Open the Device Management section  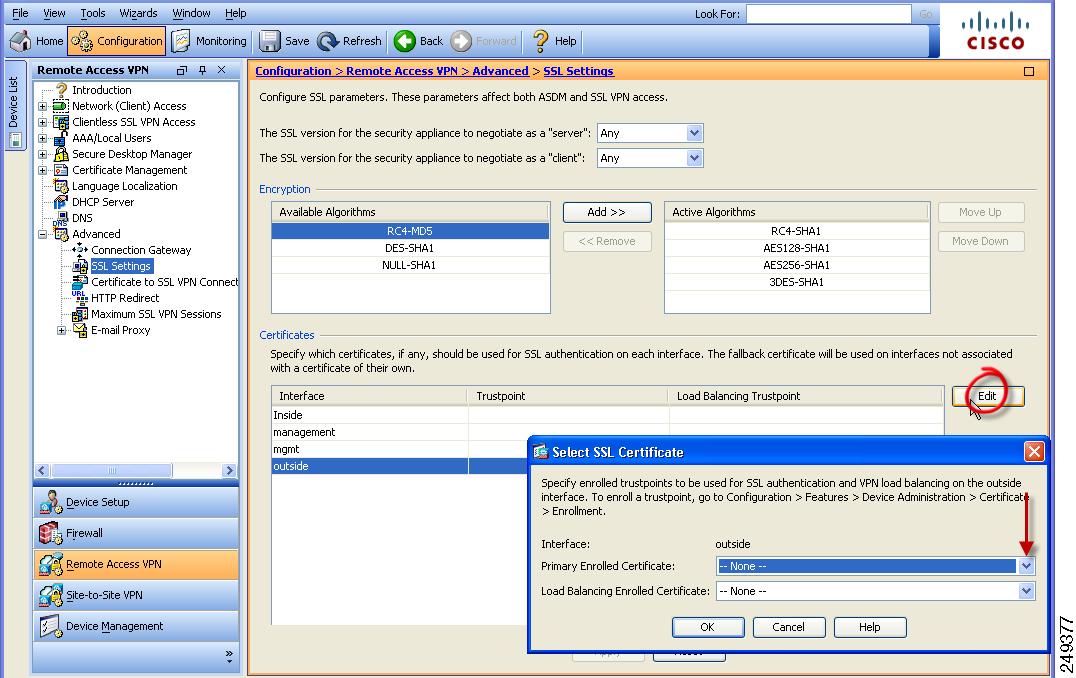pyautogui.click(x=136, y=626)
